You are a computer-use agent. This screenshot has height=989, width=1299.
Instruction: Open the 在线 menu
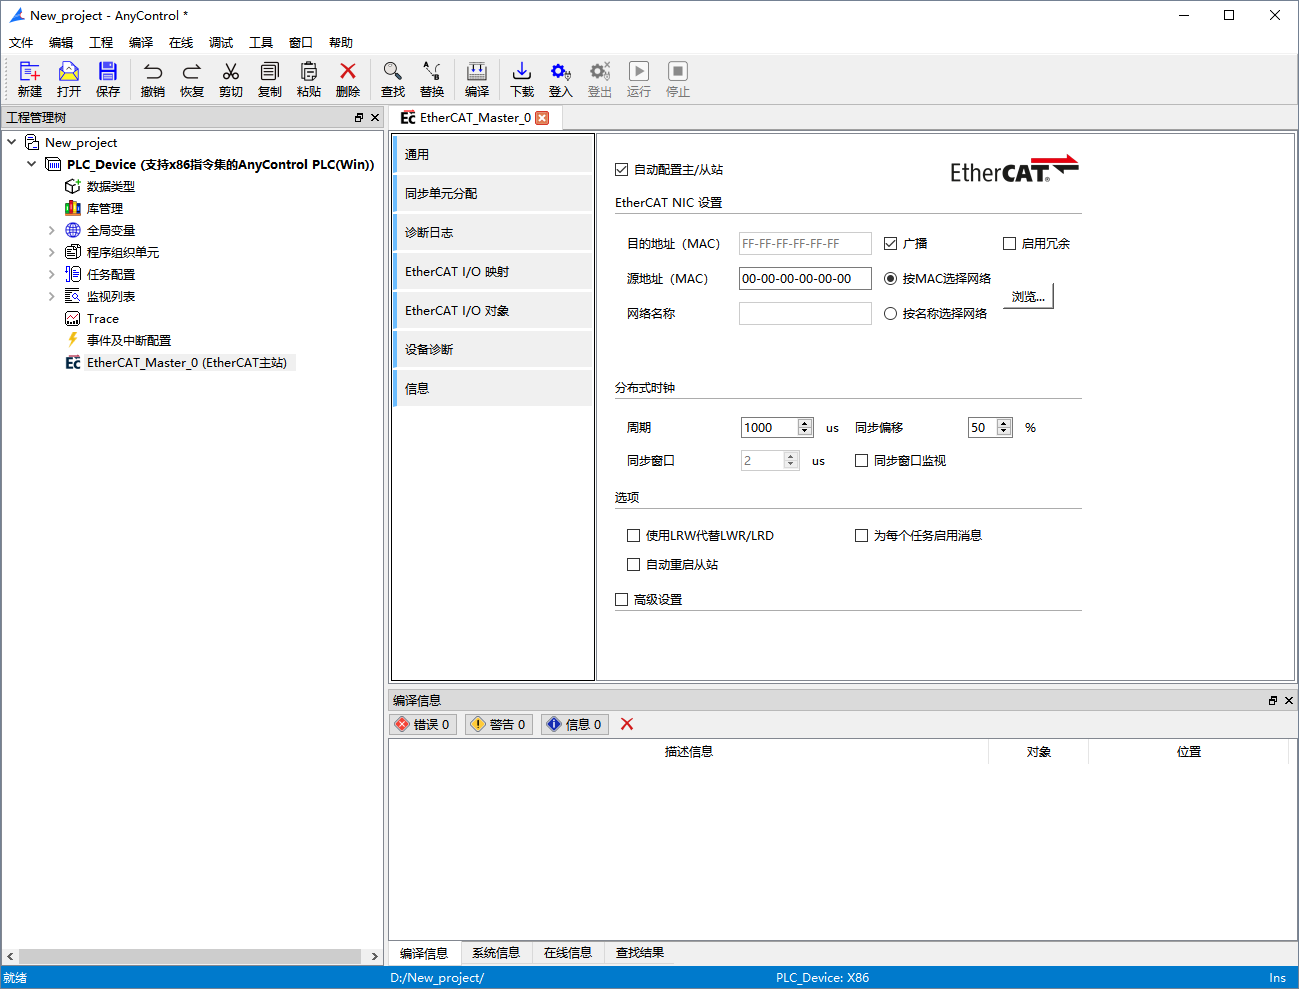pyautogui.click(x=181, y=43)
